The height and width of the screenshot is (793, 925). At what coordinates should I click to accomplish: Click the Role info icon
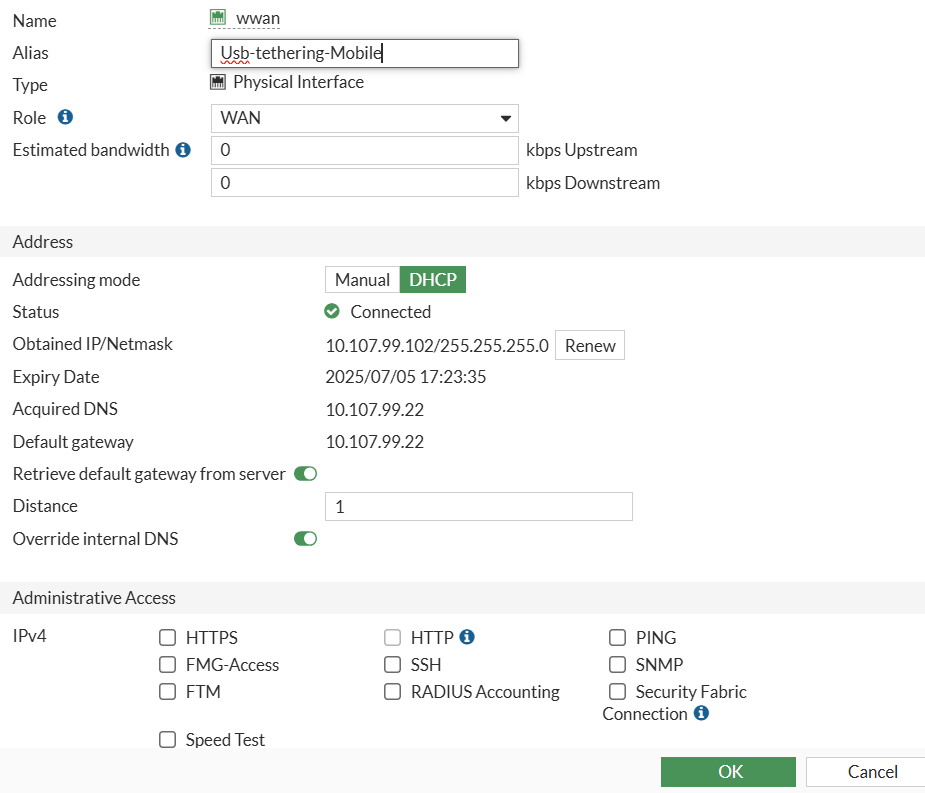coord(66,117)
